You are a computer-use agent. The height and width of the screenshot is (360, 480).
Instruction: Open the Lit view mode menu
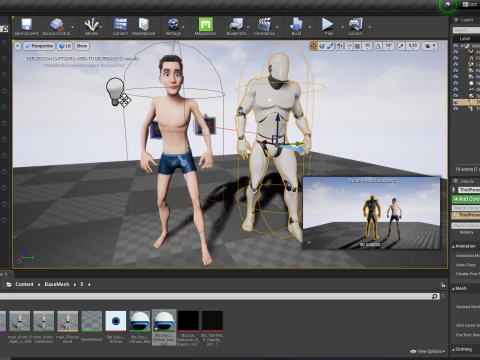pyautogui.click(x=65, y=46)
